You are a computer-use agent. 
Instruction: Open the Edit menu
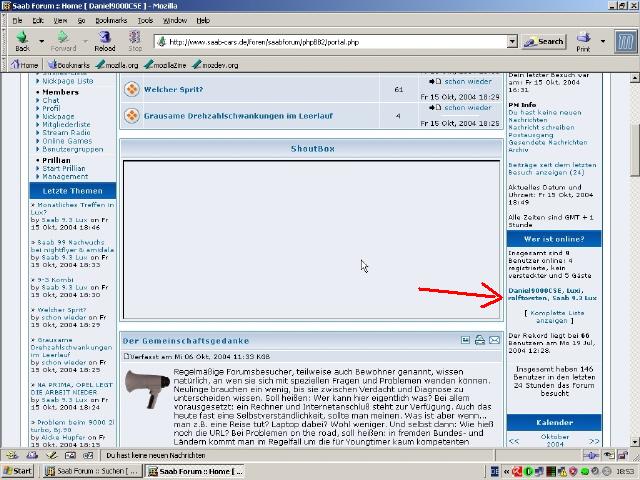pos(38,20)
